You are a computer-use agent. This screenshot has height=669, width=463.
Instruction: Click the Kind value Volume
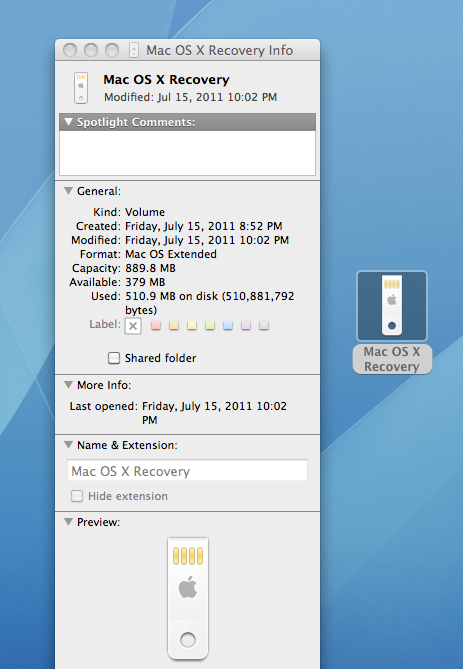point(145,212)
